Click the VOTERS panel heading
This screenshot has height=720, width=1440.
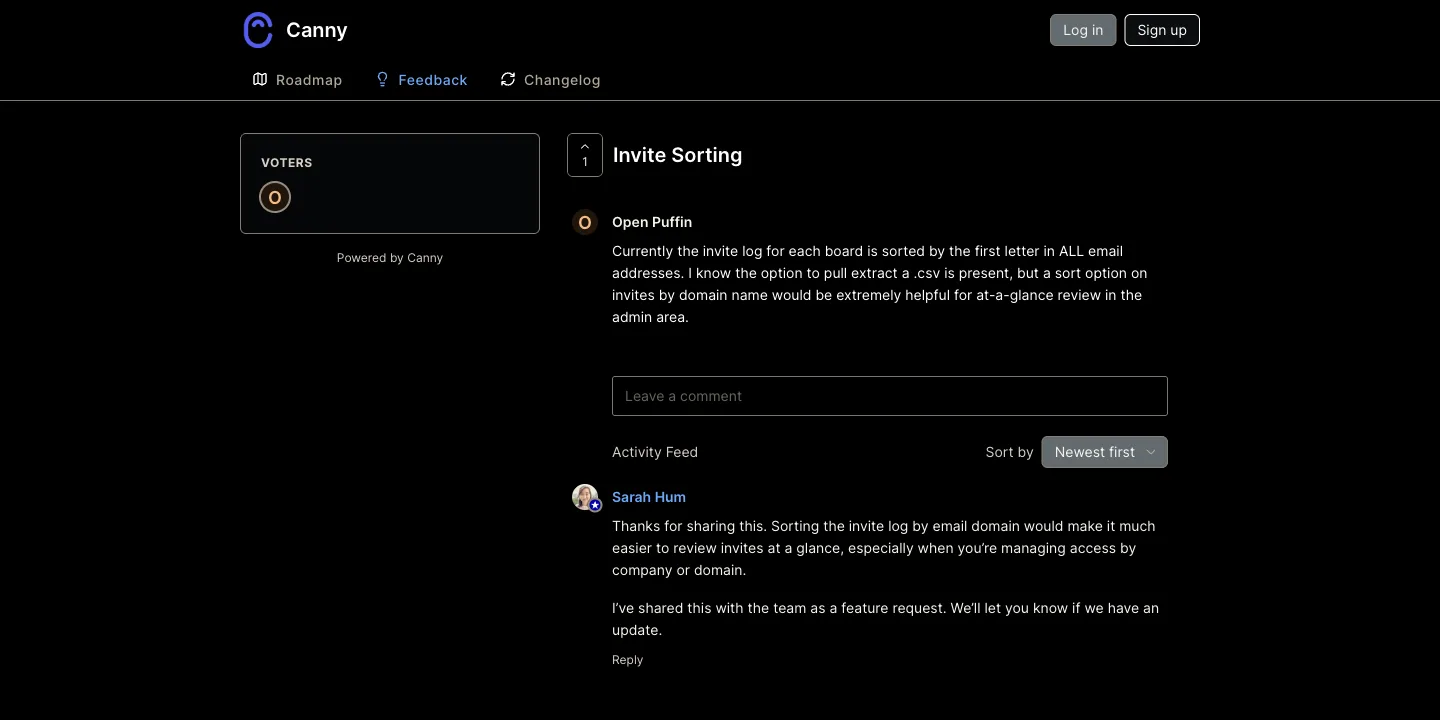click(287, 163)
